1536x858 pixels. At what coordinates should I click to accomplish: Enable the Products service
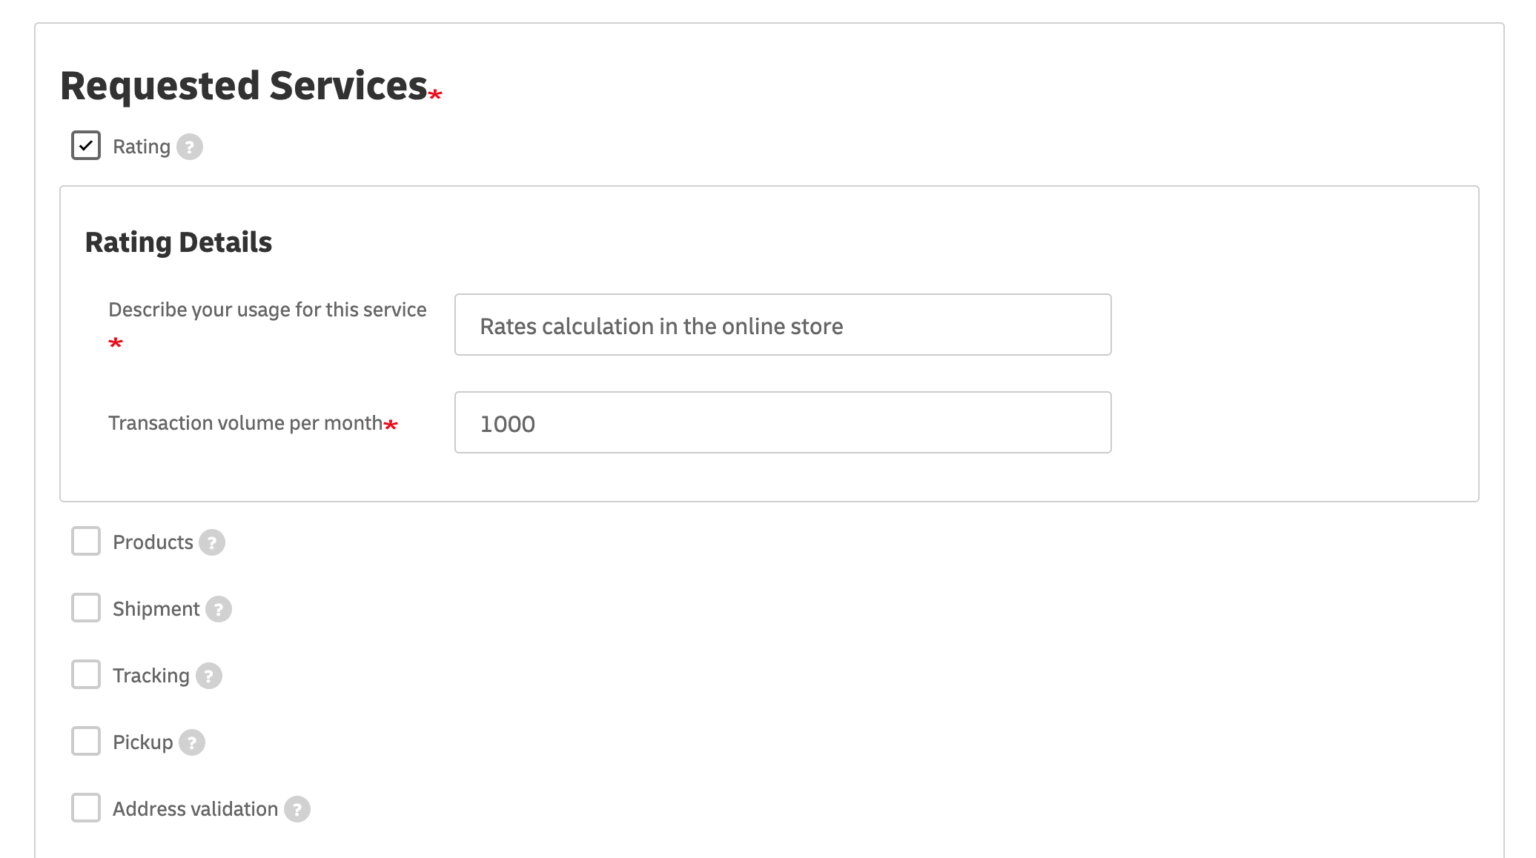coord(86,541)
